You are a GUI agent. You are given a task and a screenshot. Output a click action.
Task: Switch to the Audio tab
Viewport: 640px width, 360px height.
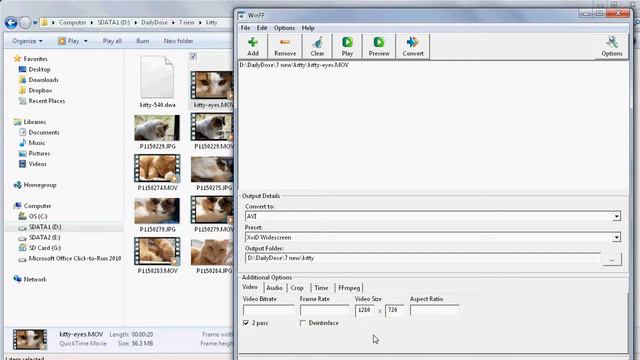[x=274, y=288]
